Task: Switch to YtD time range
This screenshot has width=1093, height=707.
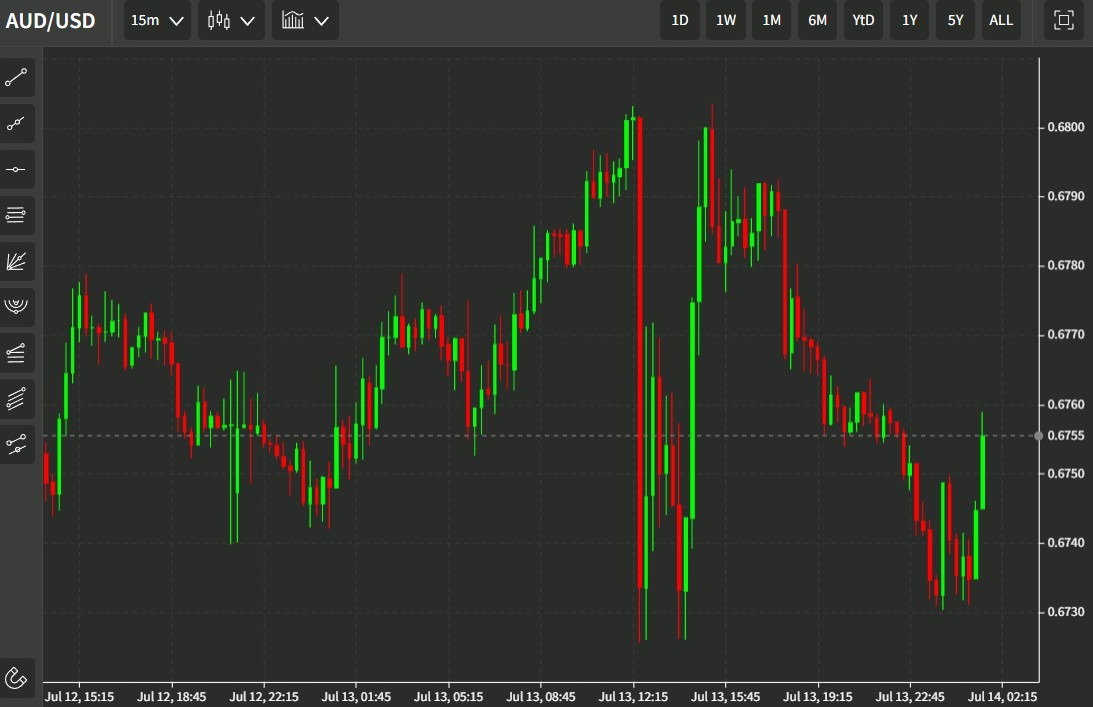Action: click(863, 20)
